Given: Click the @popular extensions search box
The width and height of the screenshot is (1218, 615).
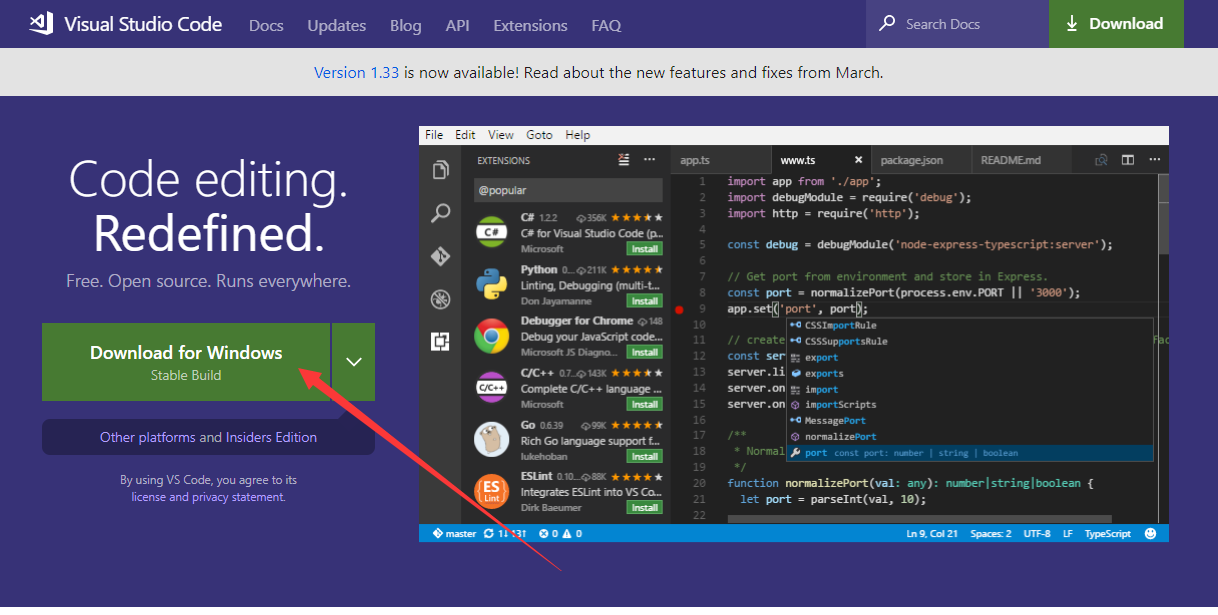Looking at the screenshot, I should (568, 190).
